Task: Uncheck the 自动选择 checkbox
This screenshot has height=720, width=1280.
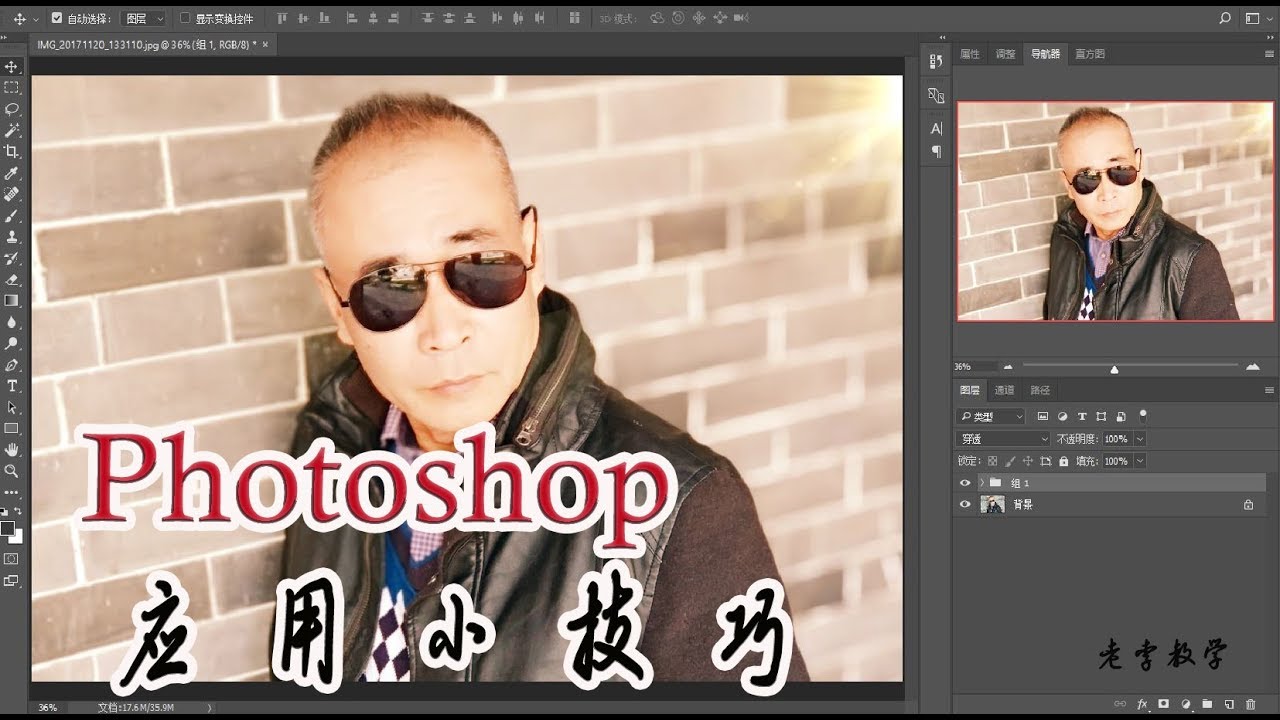Action: coord(56,18)
